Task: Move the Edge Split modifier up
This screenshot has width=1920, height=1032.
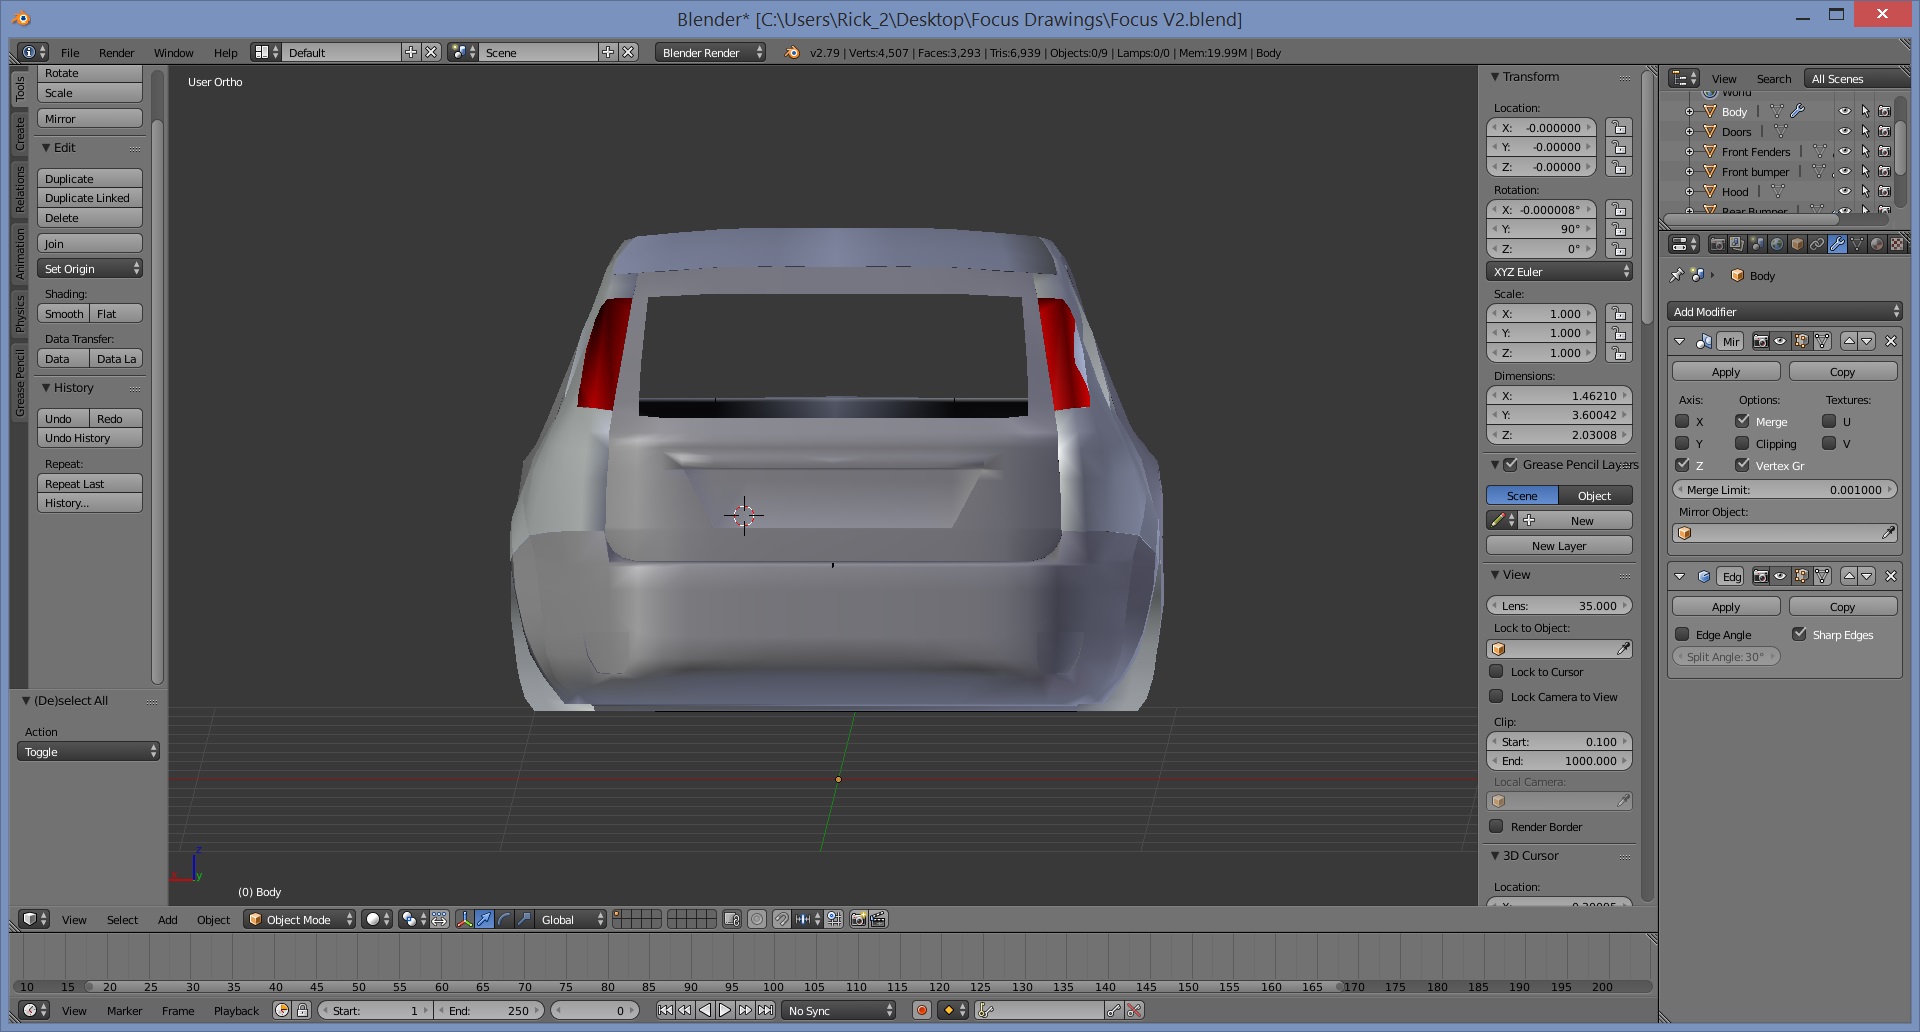Action: pos(1849,576)
